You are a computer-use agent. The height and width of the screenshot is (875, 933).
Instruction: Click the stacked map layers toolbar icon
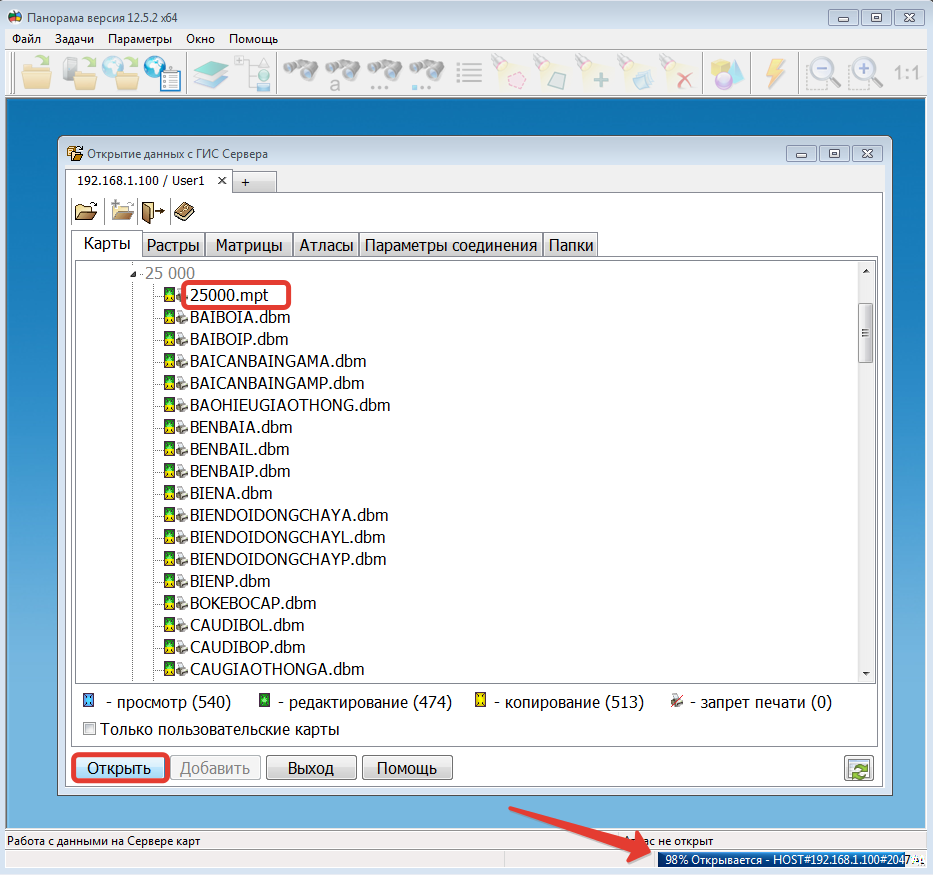(x=211, y=73)
